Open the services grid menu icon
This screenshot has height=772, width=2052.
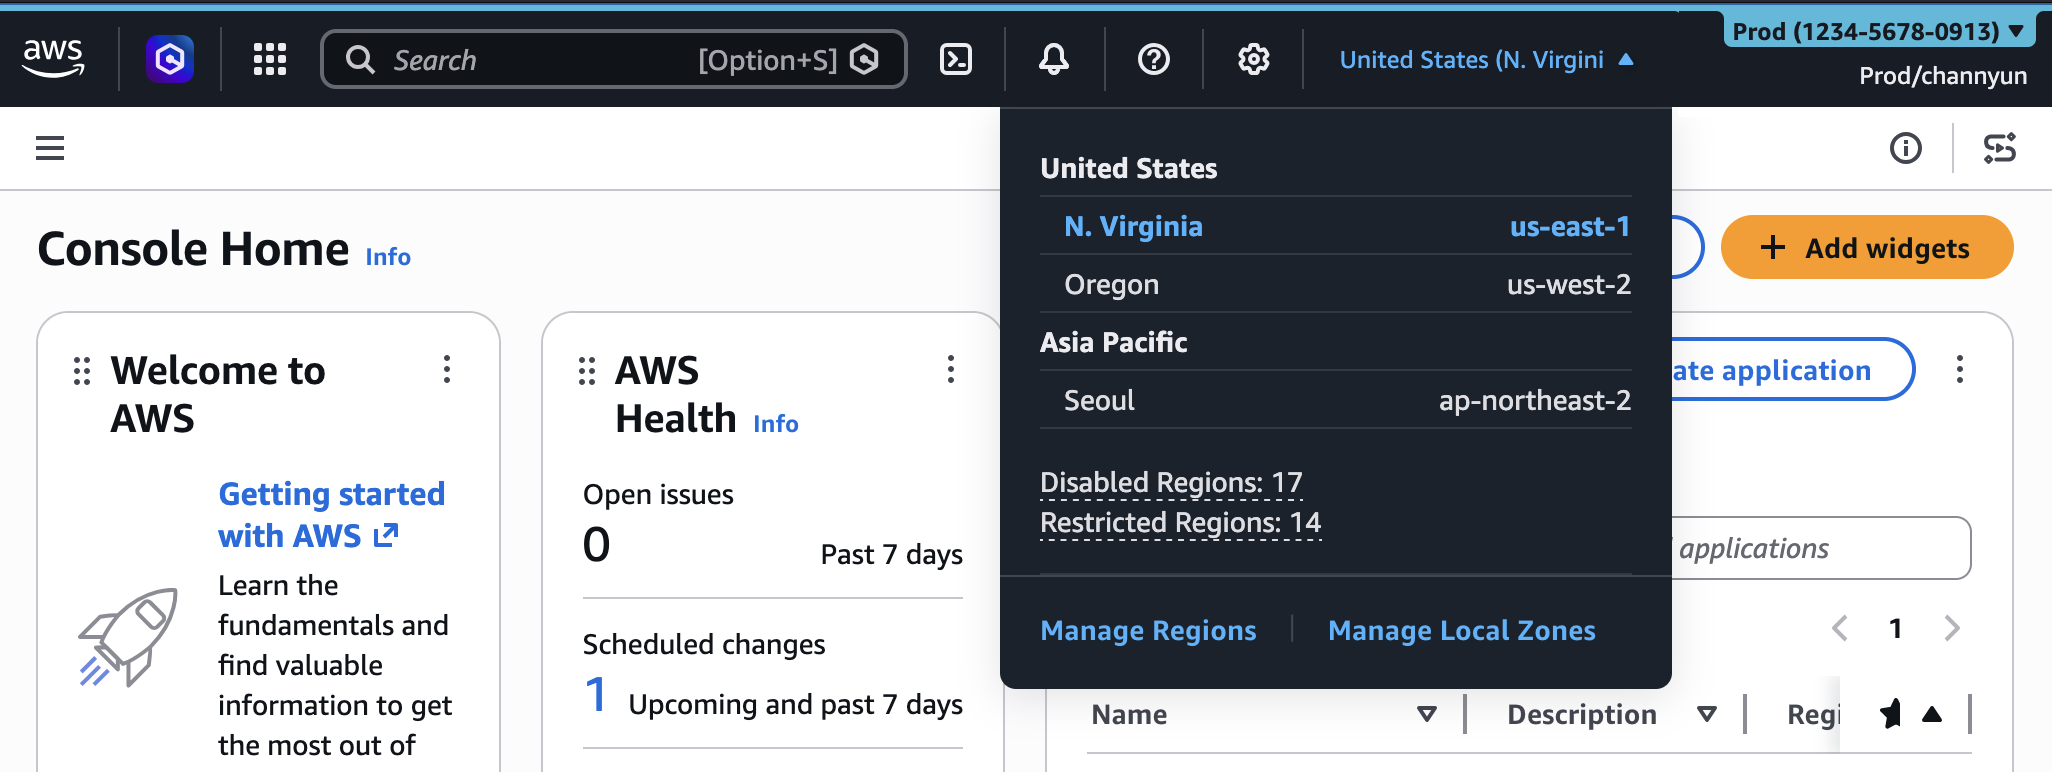(x=269, y=59)
